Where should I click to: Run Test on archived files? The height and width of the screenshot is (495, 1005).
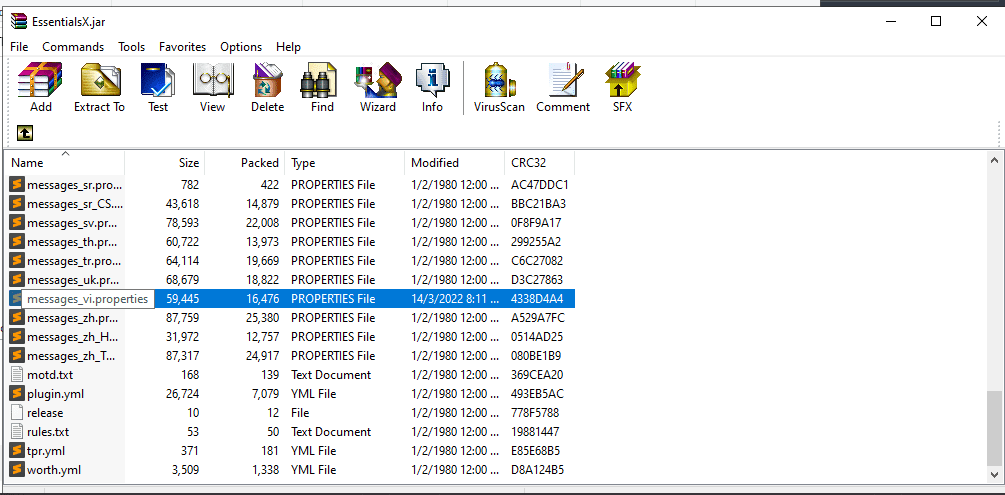(x=158, y=87)
